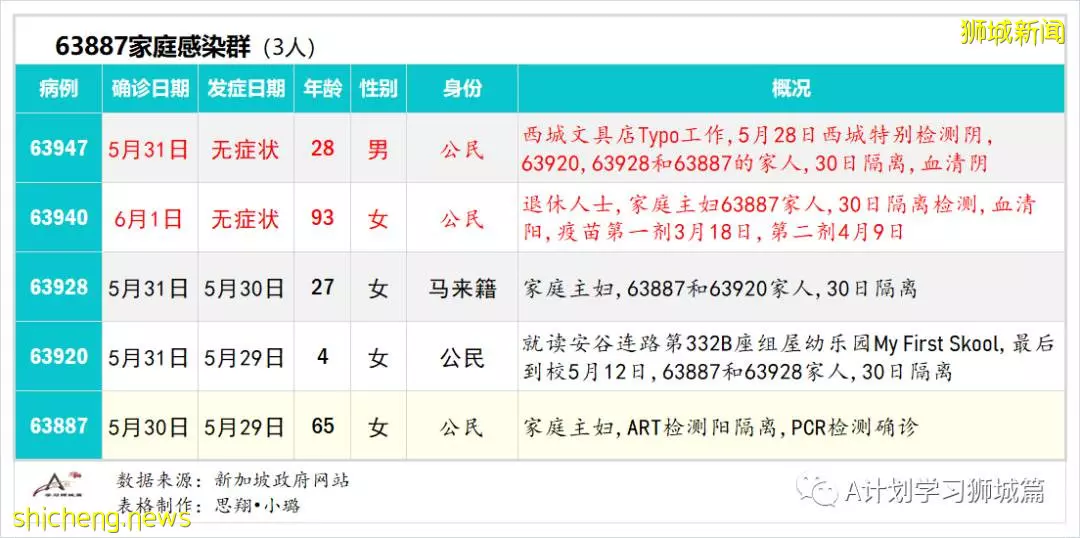Click gender "女" in row 63887
The height and width of the screenshot is (538, 1080).
click(x=378, y=427)
